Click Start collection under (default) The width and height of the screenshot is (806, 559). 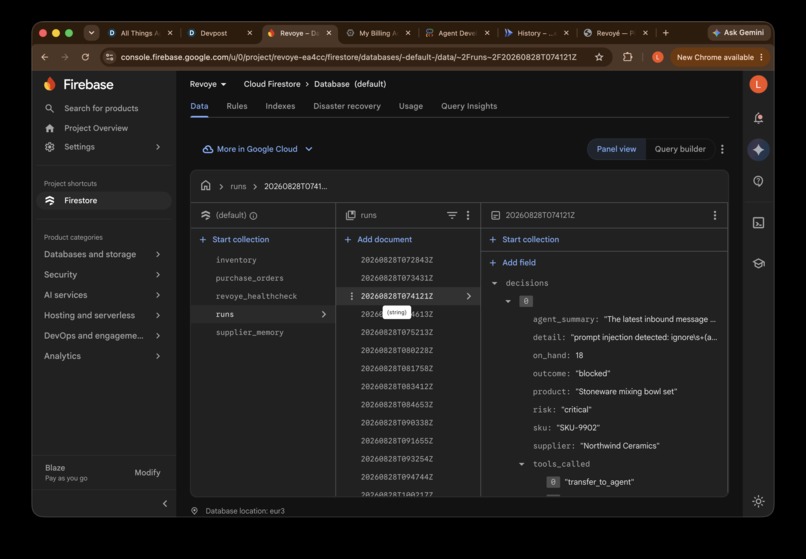pos(234,239)
